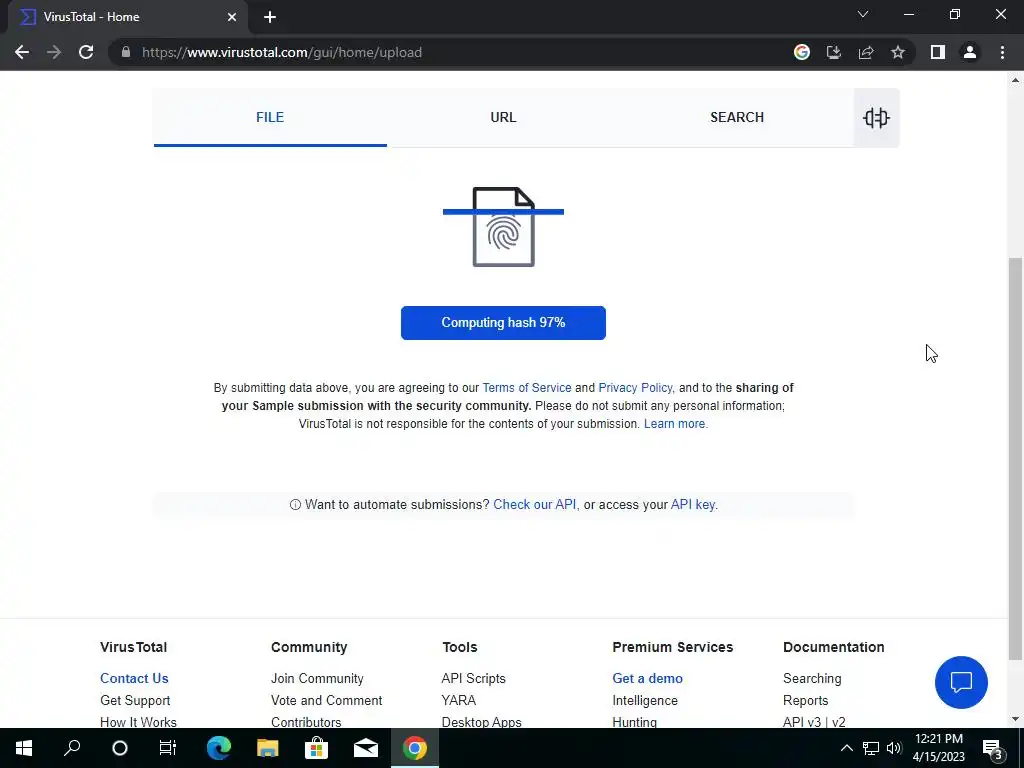Click the Google icon in address bar

(802, 52)
